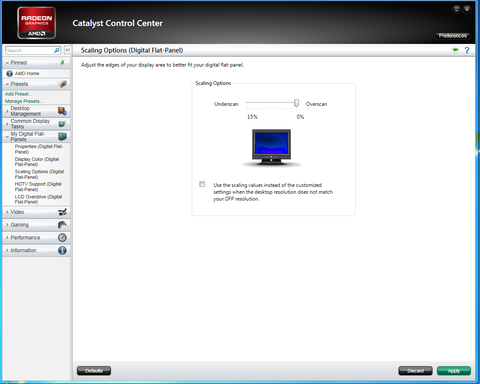The width and height of the screenshot is (480, 384).
Task: Close the Catalyst Control Center window
Action: click(467, 9)
